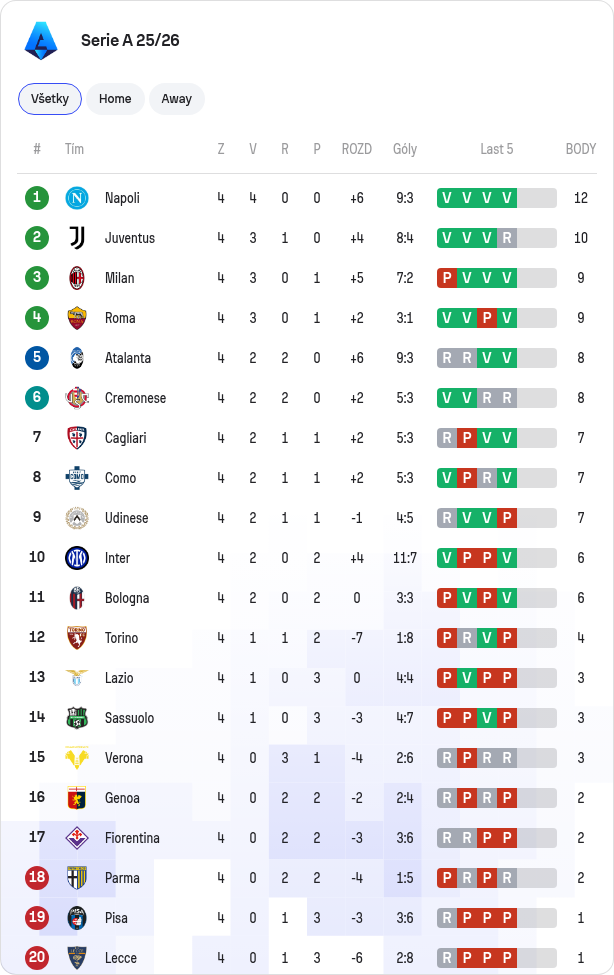
Task: Click the Inter team logo
Action: 77,558
